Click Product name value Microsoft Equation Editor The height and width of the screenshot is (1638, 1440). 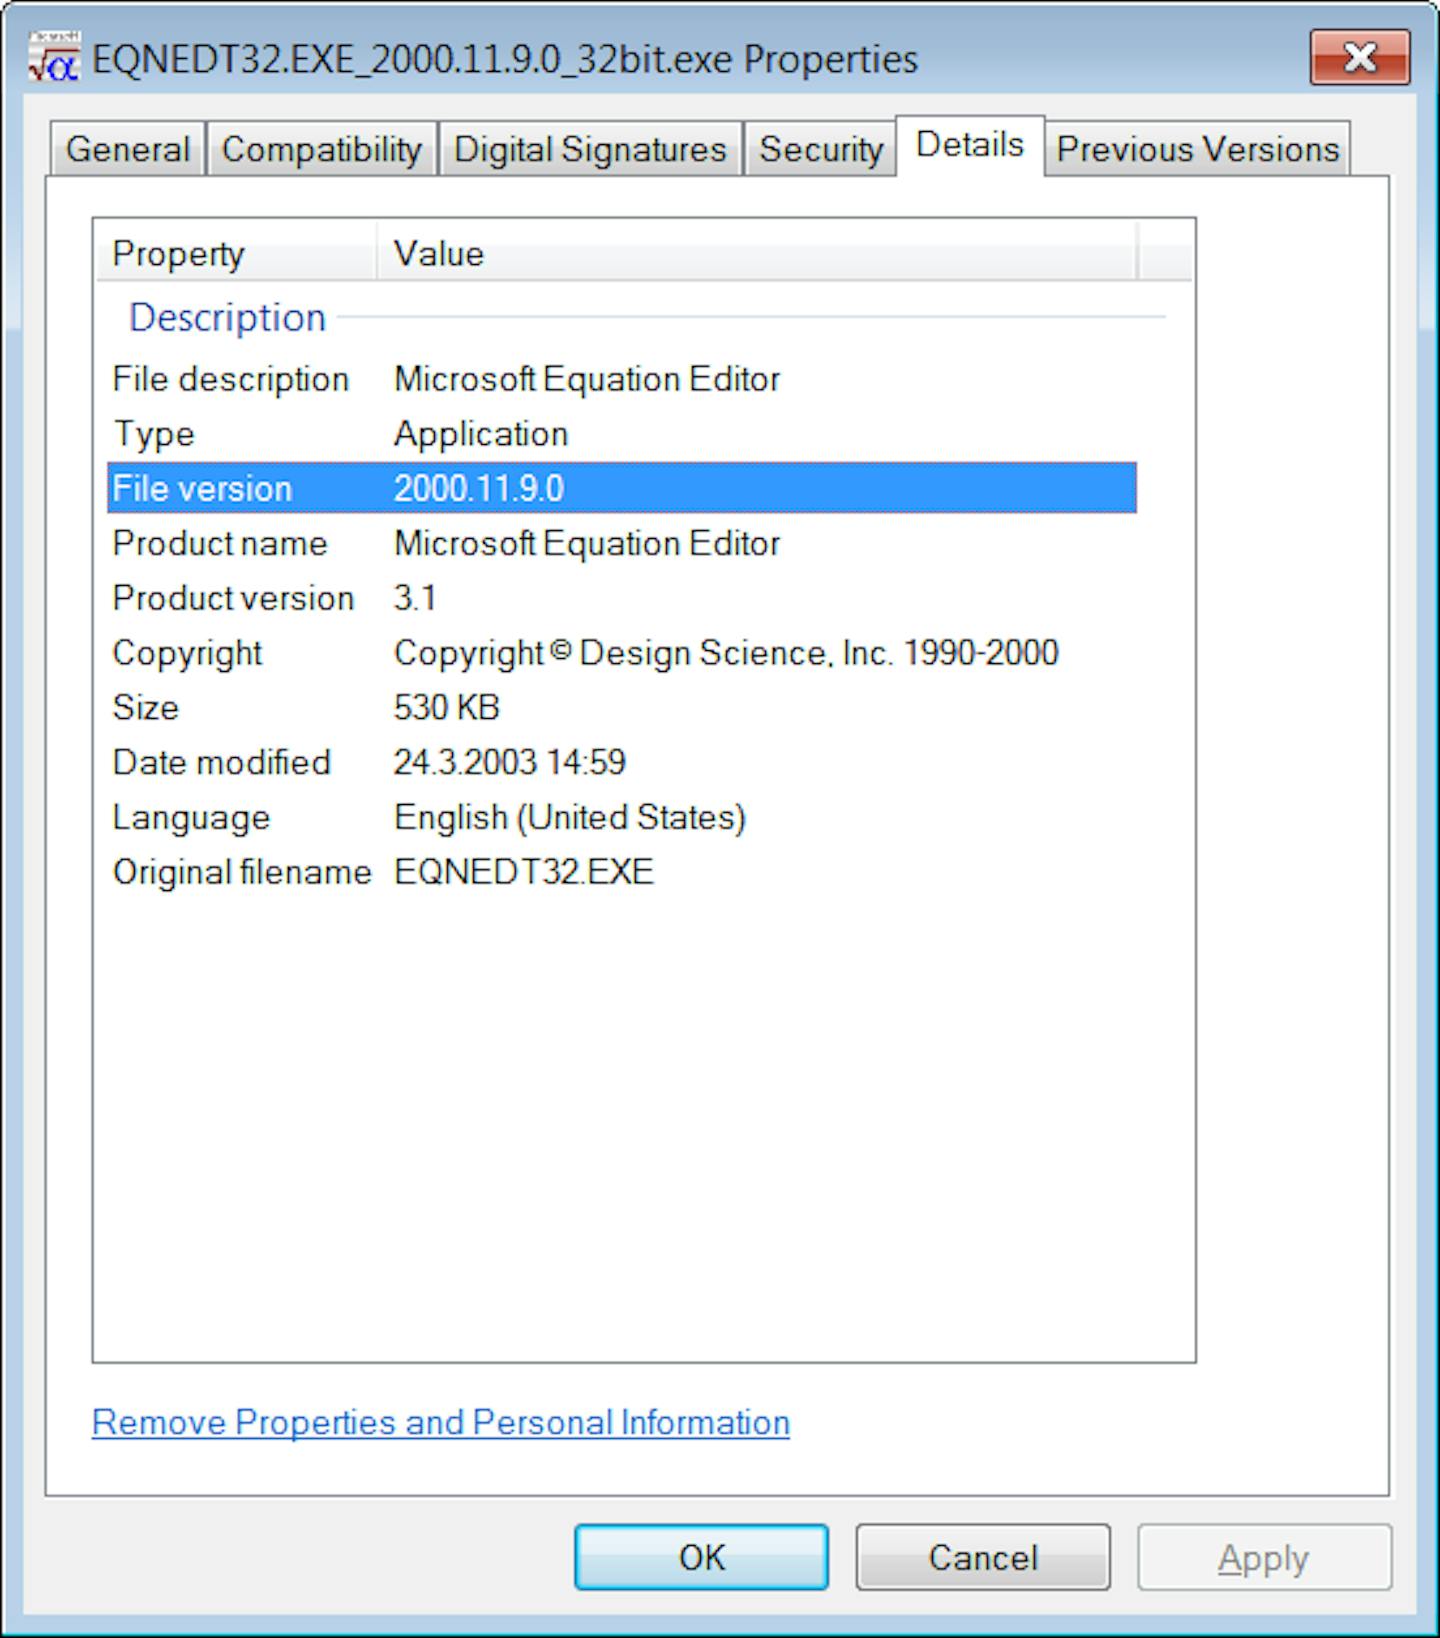click(x=587, y=543)
